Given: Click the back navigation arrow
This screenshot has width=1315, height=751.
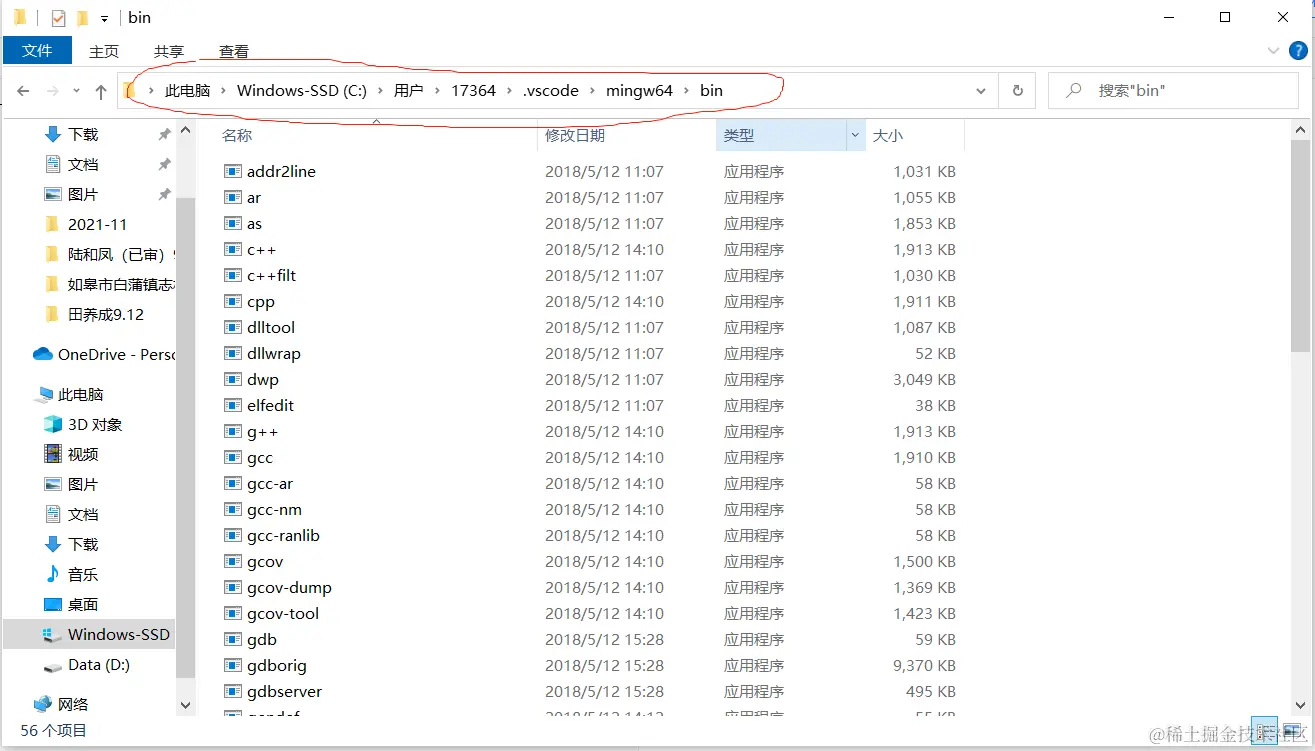Looking at the screenshot, I should [22, 90].
